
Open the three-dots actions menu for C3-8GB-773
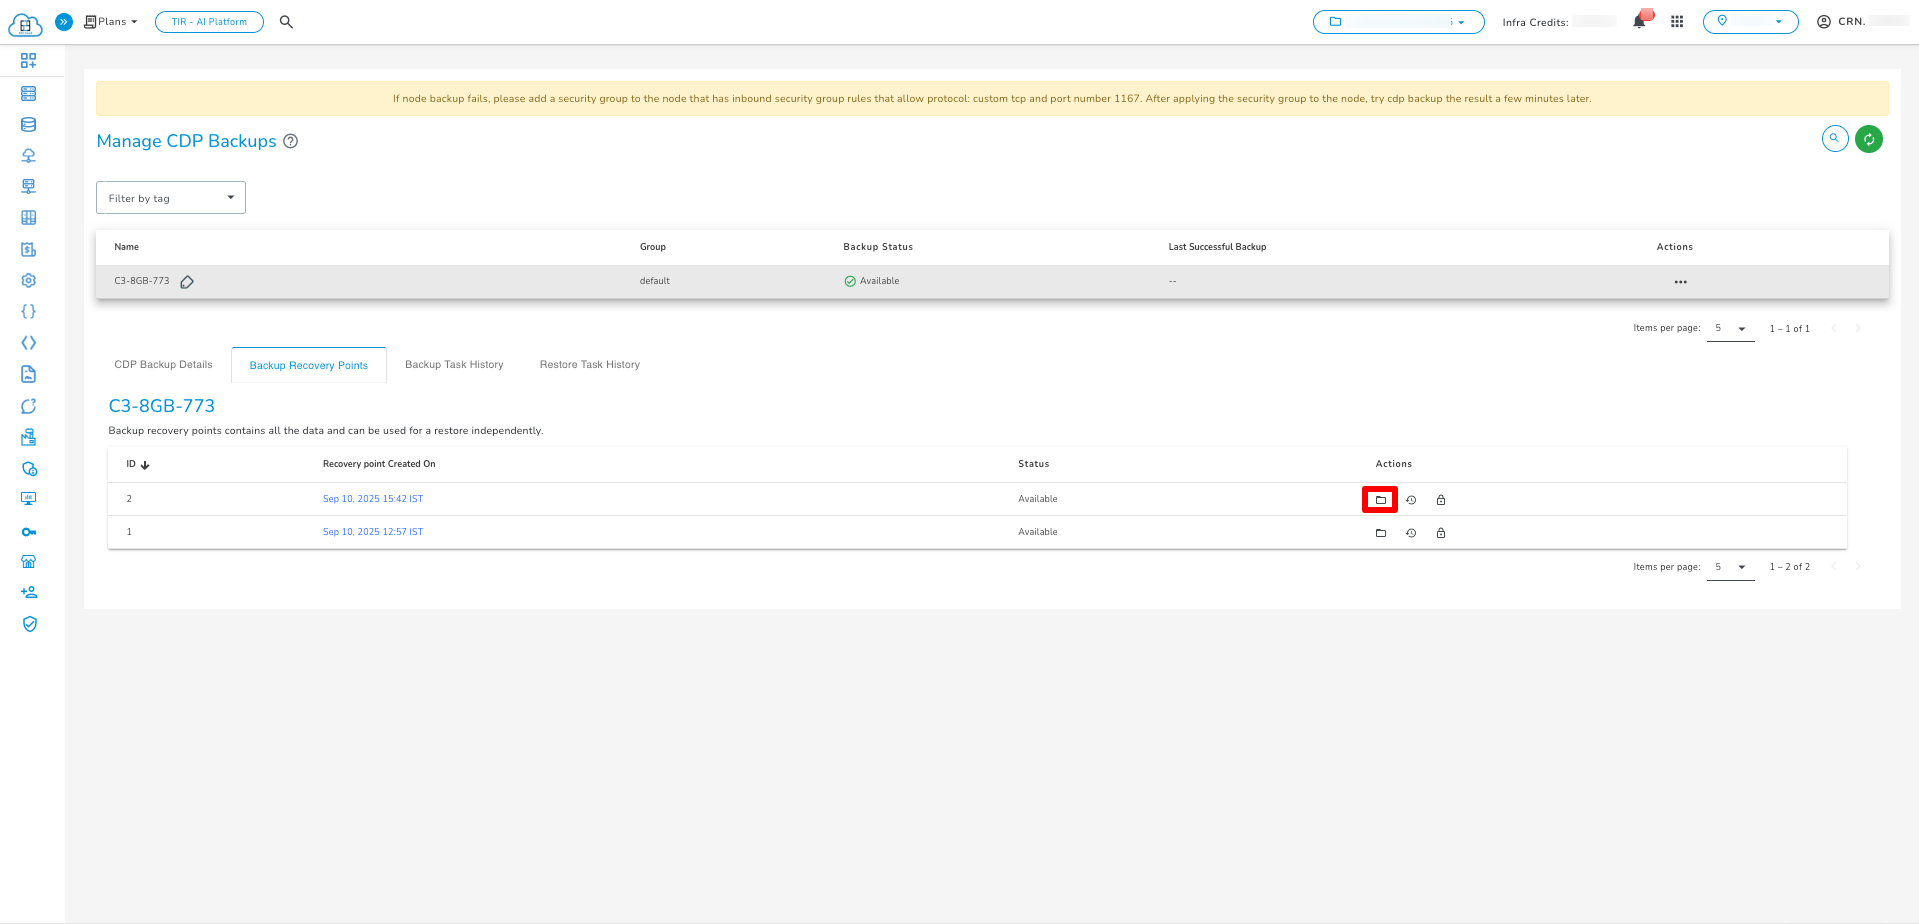tap(1680, 282)
